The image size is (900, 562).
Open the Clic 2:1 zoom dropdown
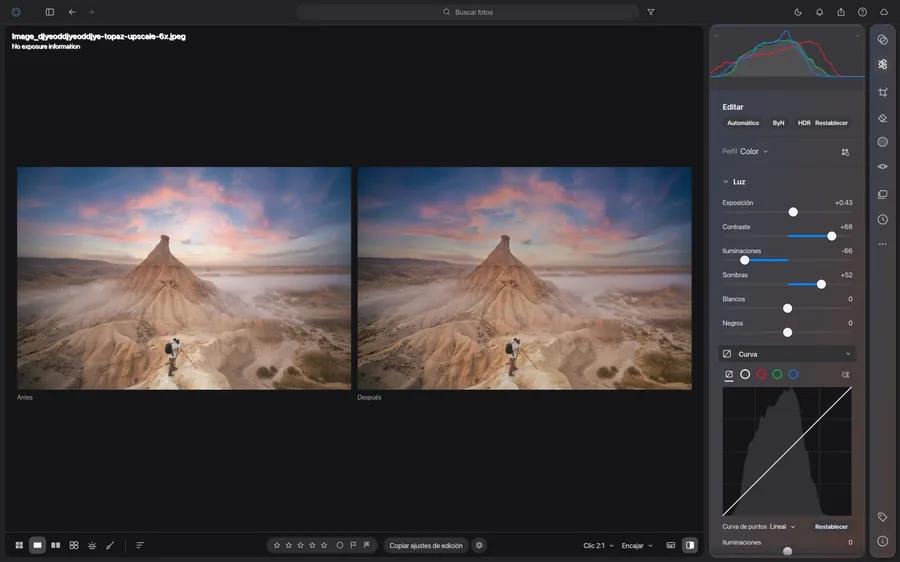598,545
